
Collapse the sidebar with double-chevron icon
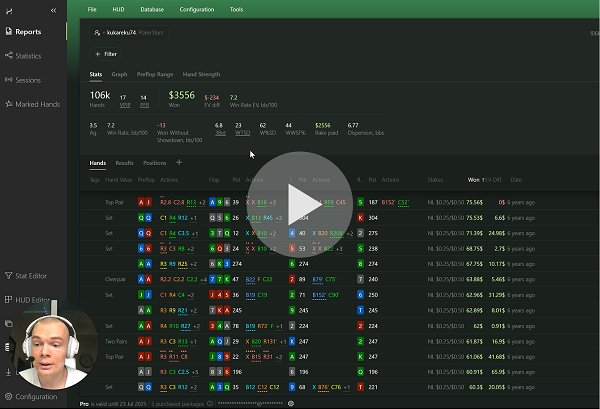pyautogui.click(x=53, y=9)
